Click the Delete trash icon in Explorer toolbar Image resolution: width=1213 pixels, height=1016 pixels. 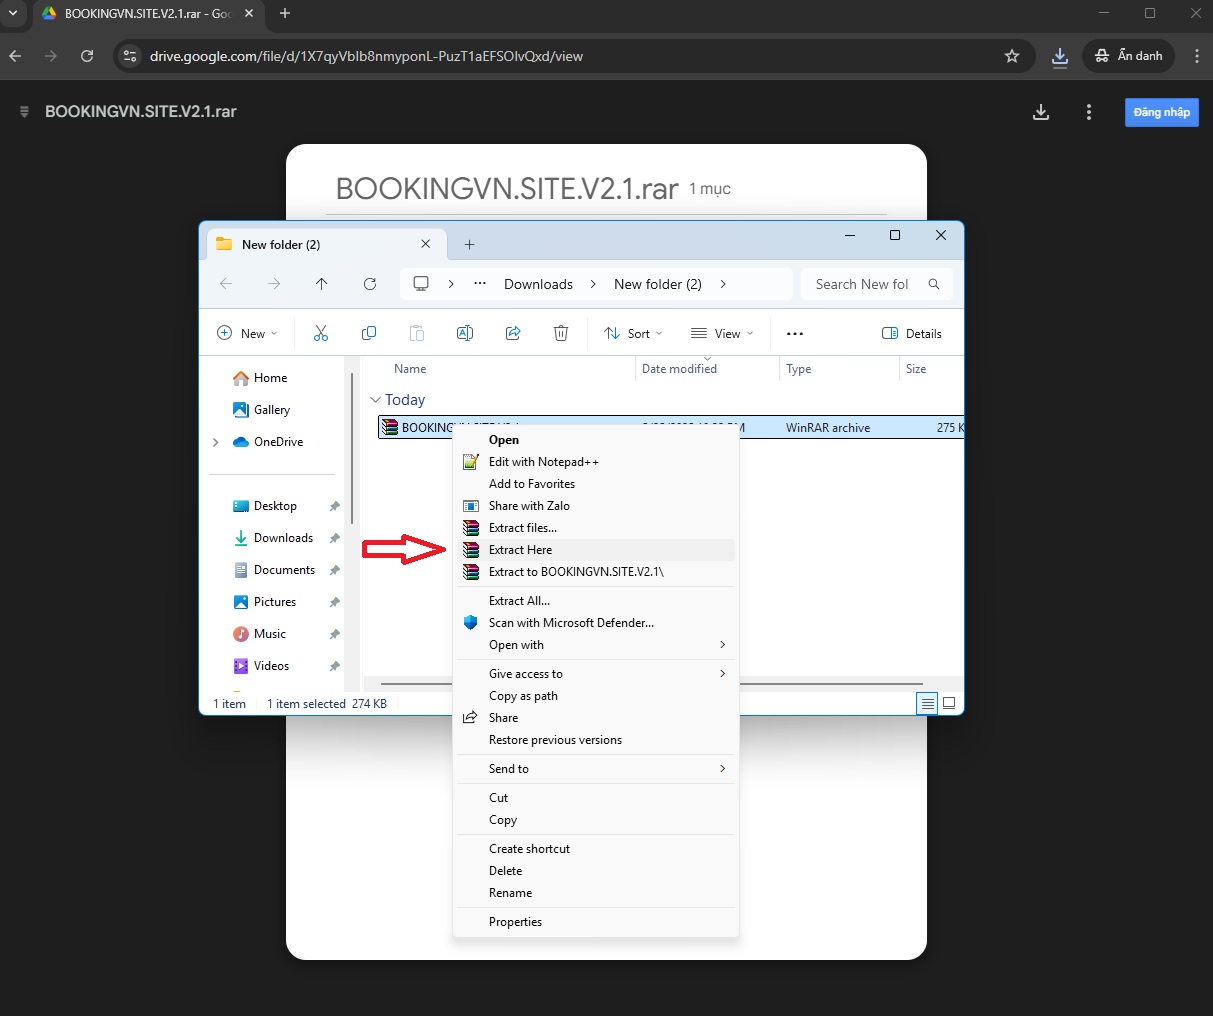[561, 334]
